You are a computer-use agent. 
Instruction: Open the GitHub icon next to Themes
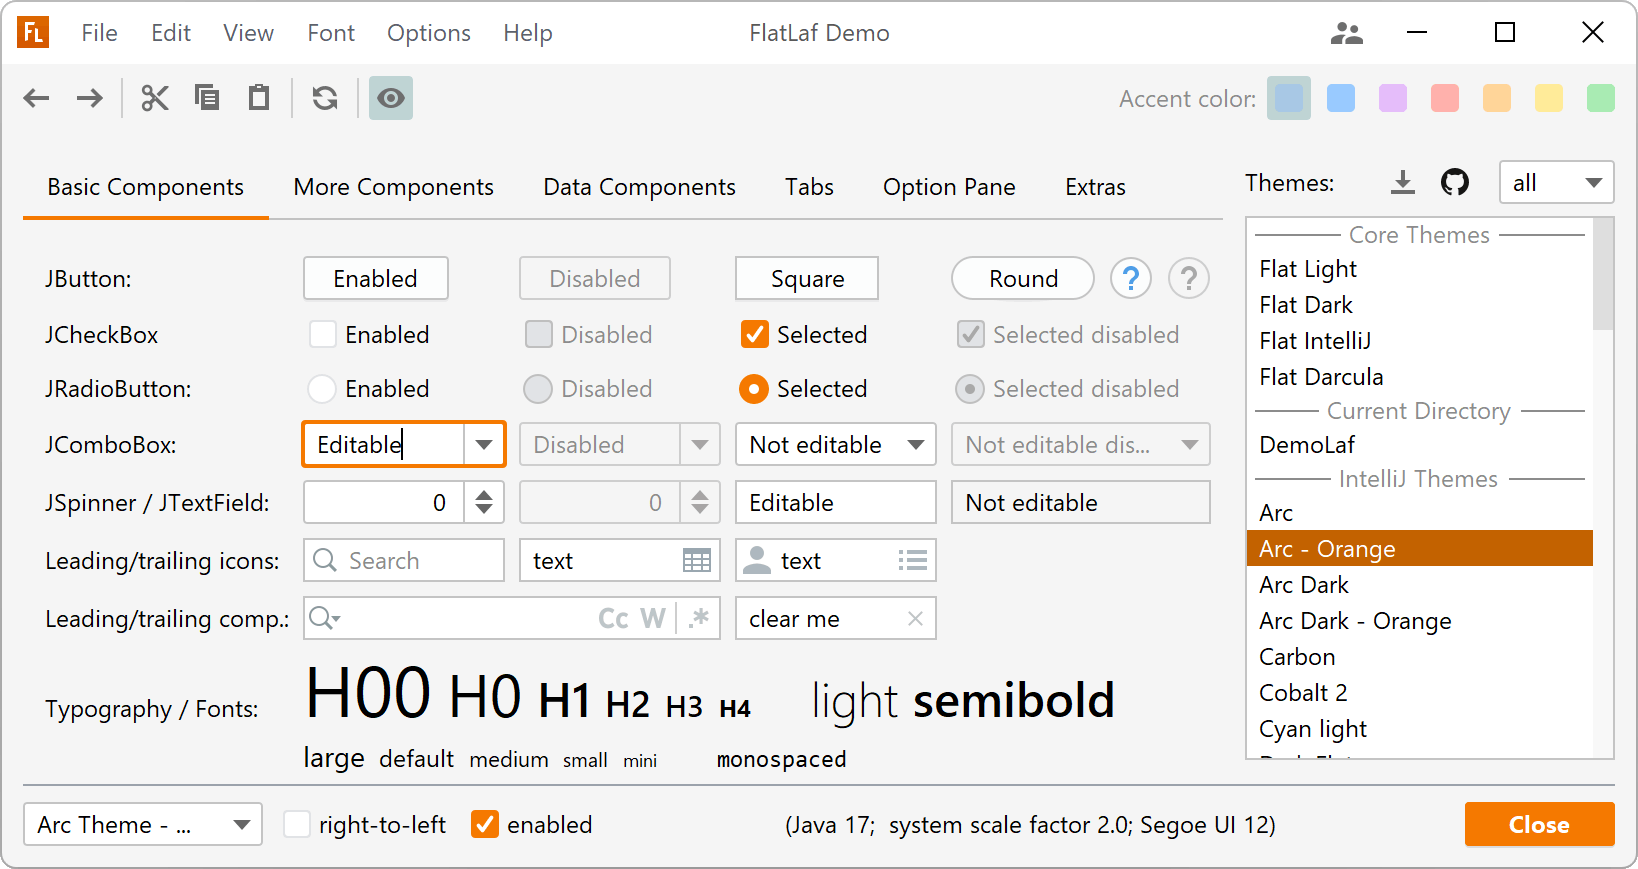click(1455, 182)
